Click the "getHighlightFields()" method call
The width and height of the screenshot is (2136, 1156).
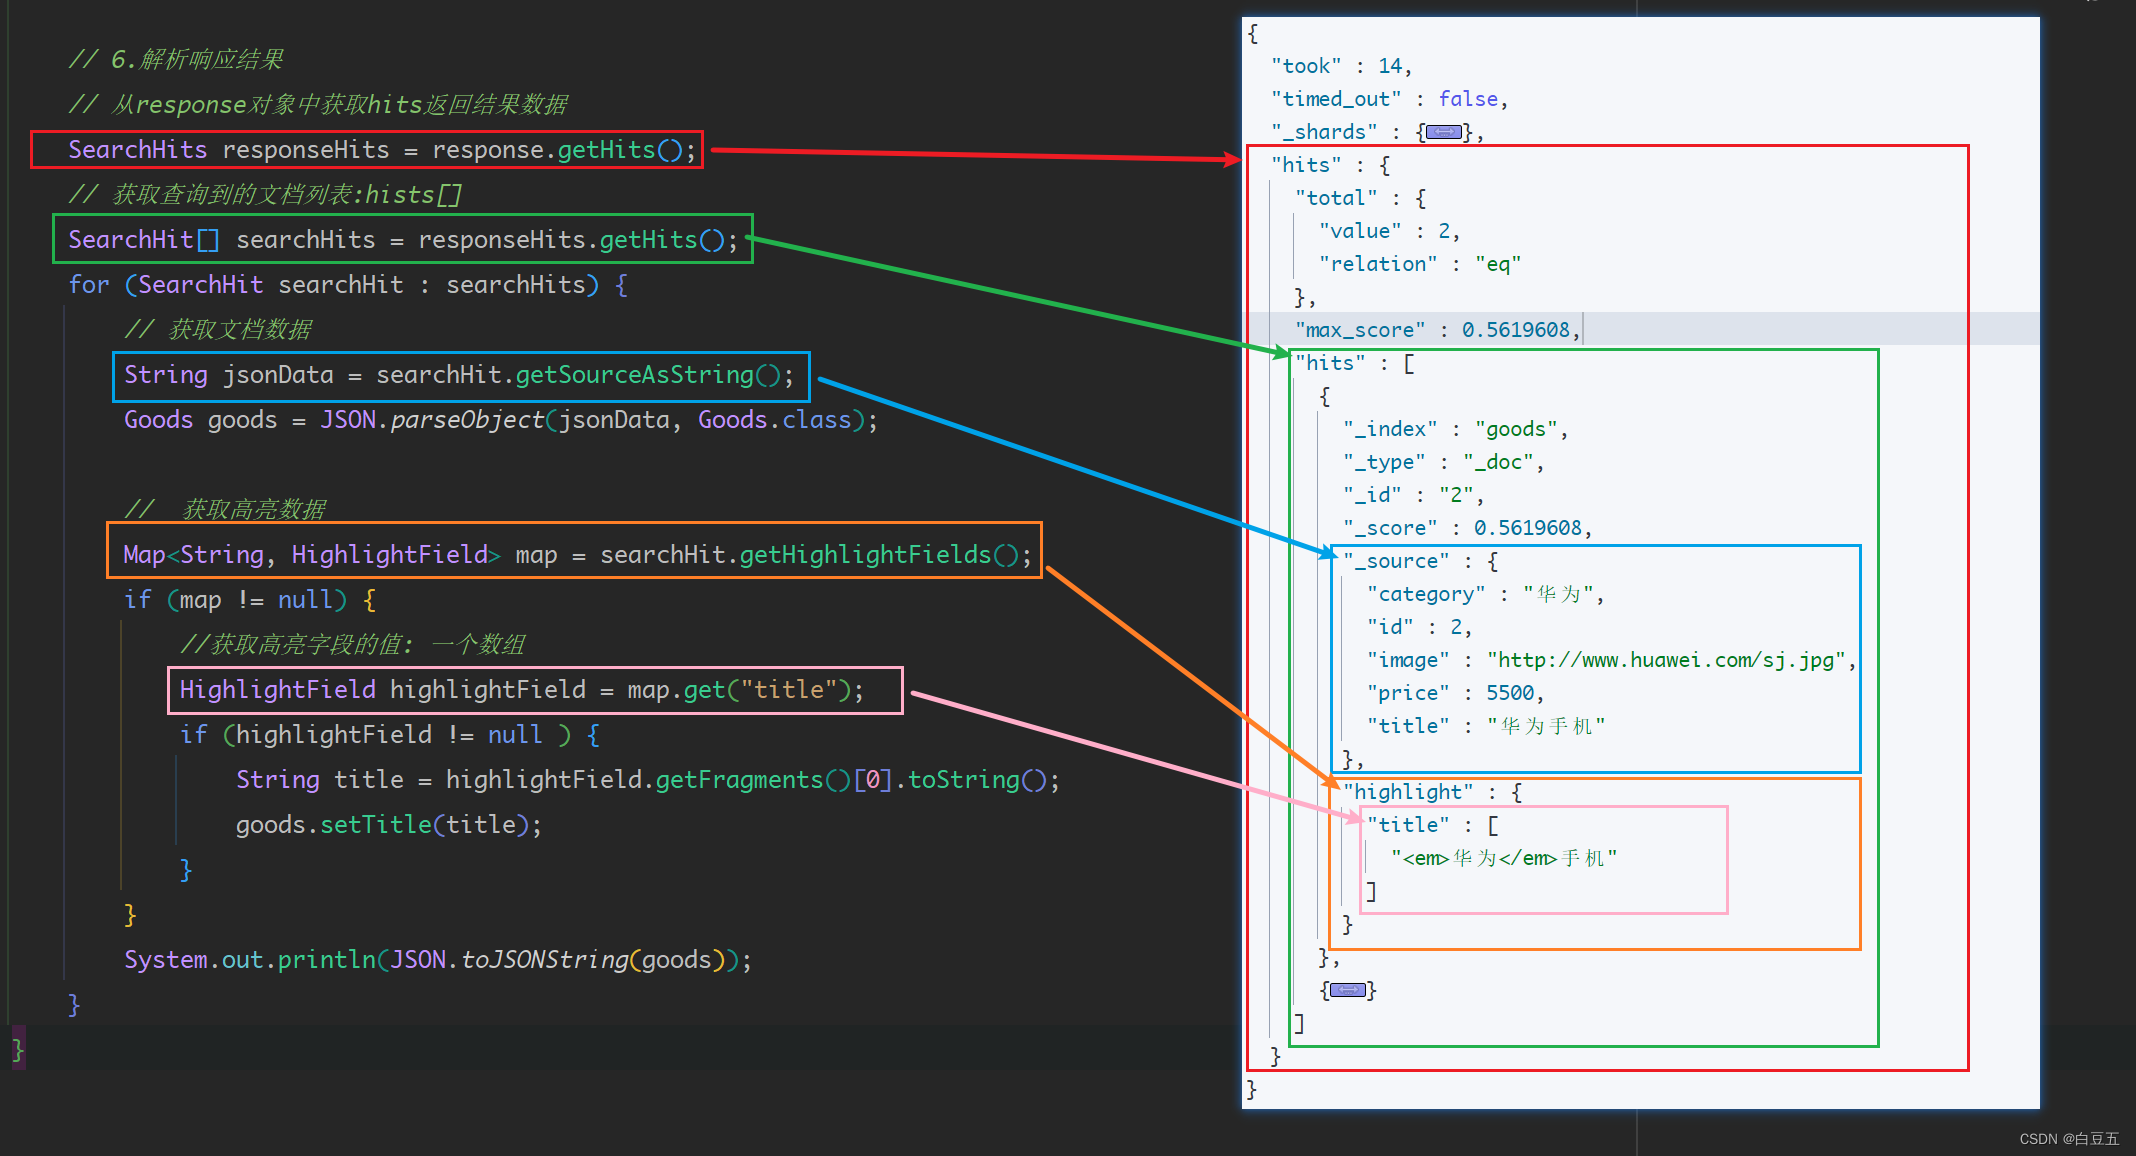tap(879, 555)
